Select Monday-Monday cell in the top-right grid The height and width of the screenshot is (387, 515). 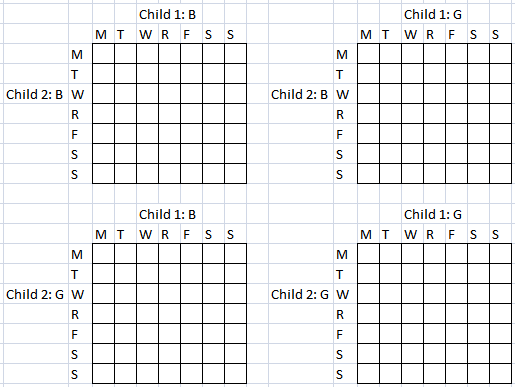tap(368, 54)
